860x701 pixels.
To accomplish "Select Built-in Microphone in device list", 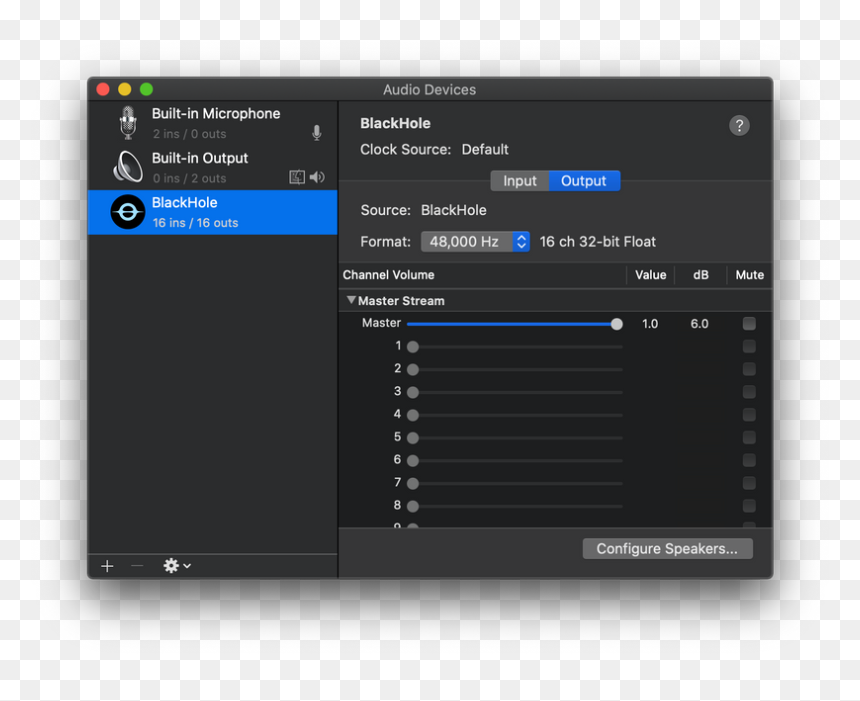I will point(213,123).
